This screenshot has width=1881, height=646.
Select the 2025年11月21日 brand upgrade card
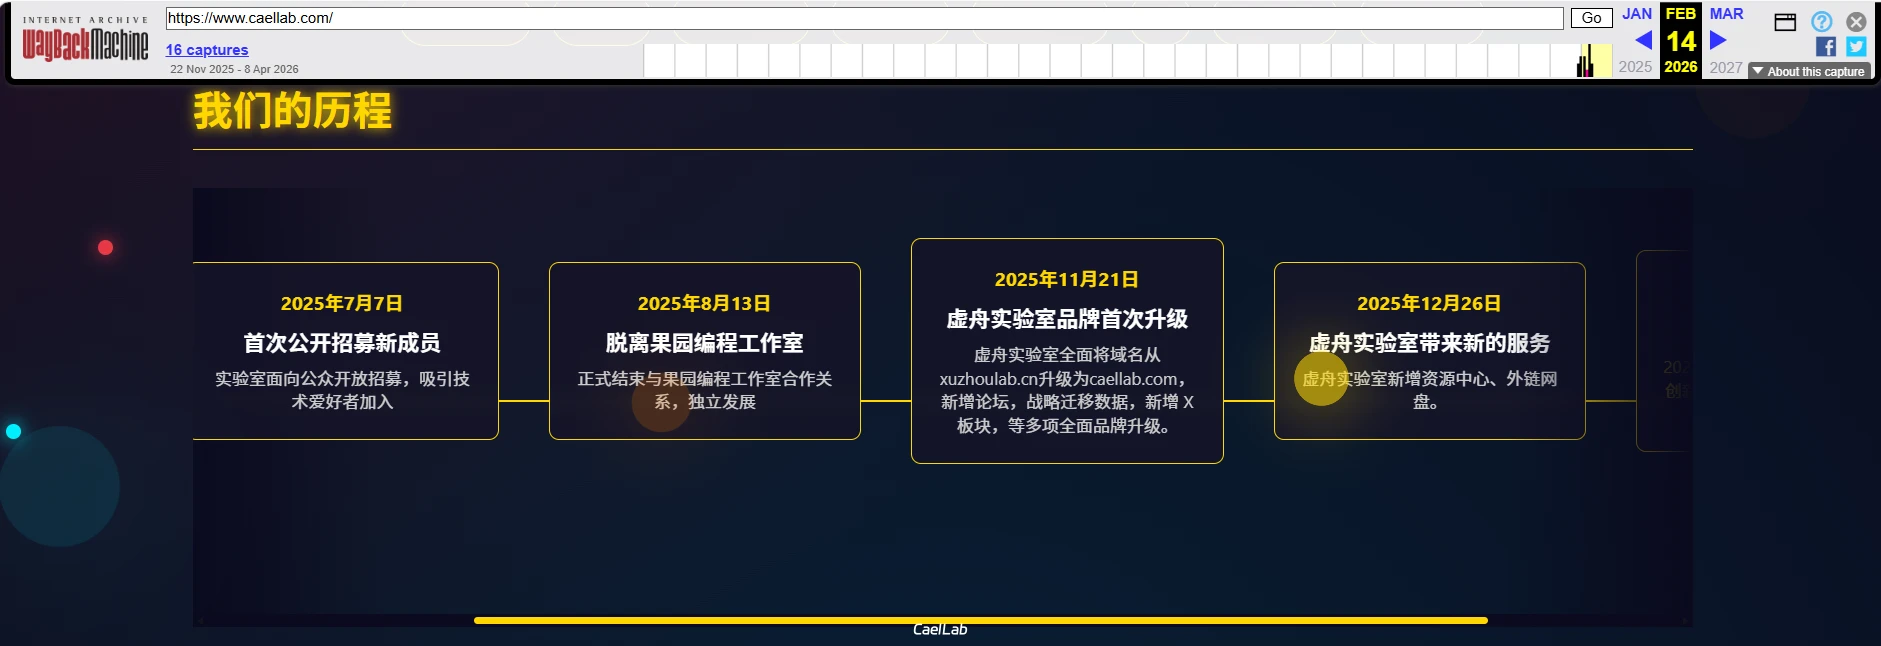tap(1067, 351)
